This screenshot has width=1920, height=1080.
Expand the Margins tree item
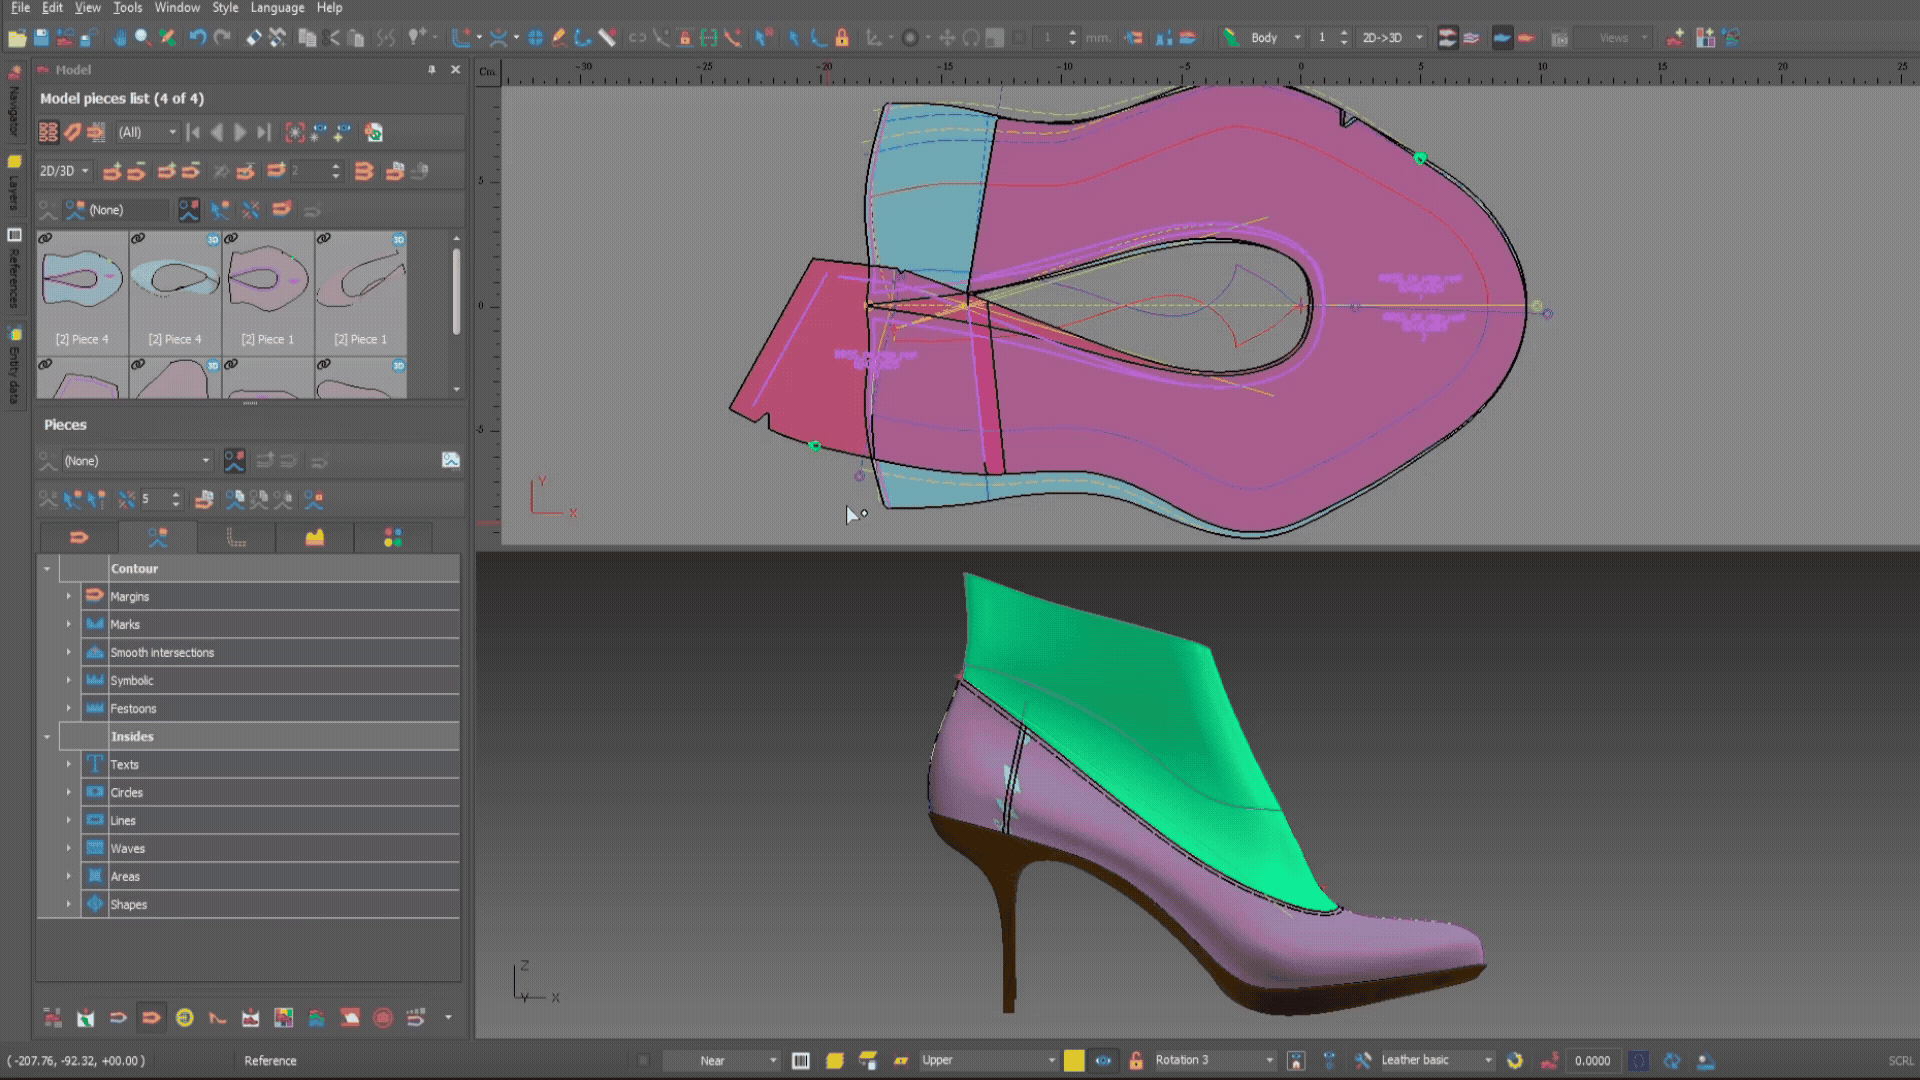(x=69, y=596)
